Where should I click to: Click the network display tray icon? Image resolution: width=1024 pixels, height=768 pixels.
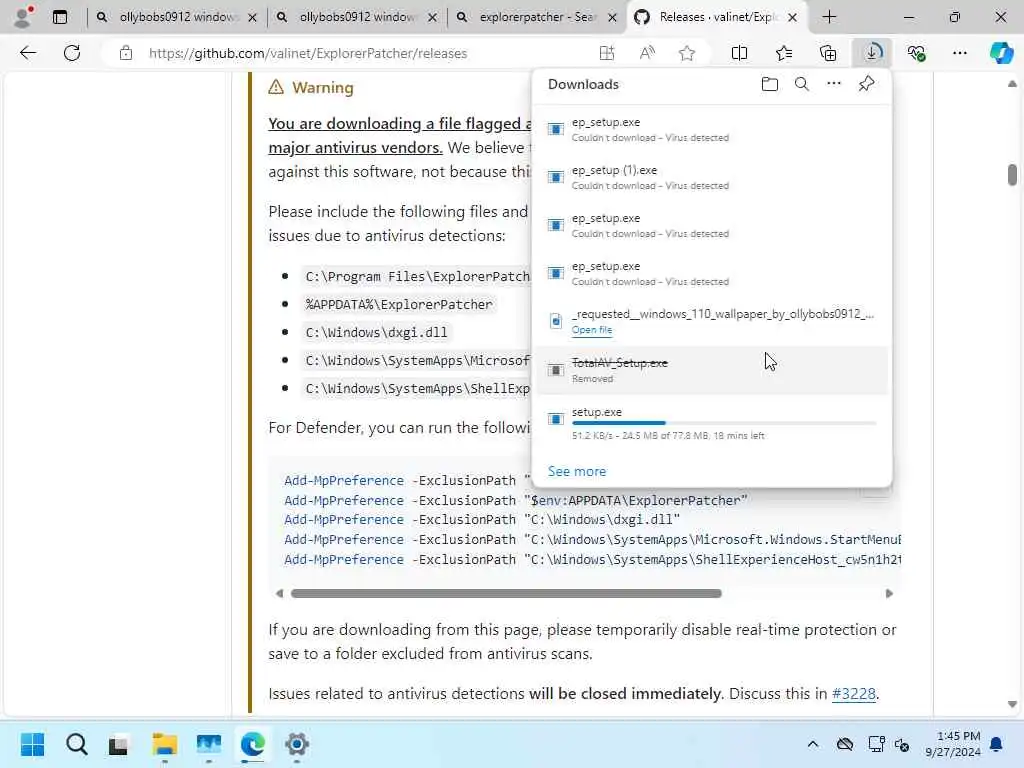pyautogui.click(x=876, y=744)
